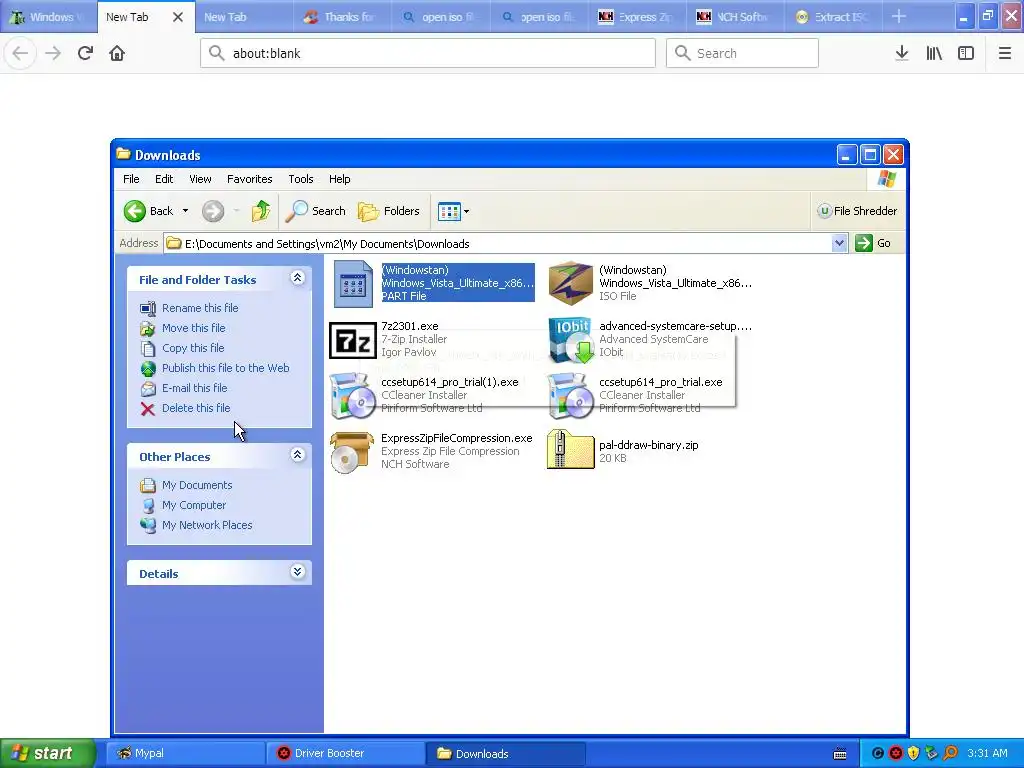Select the ExpressZipFileCompression.exe icon
Image resolution: width=1024 pixels, height=768 pixels.
[x=352, y=452]
